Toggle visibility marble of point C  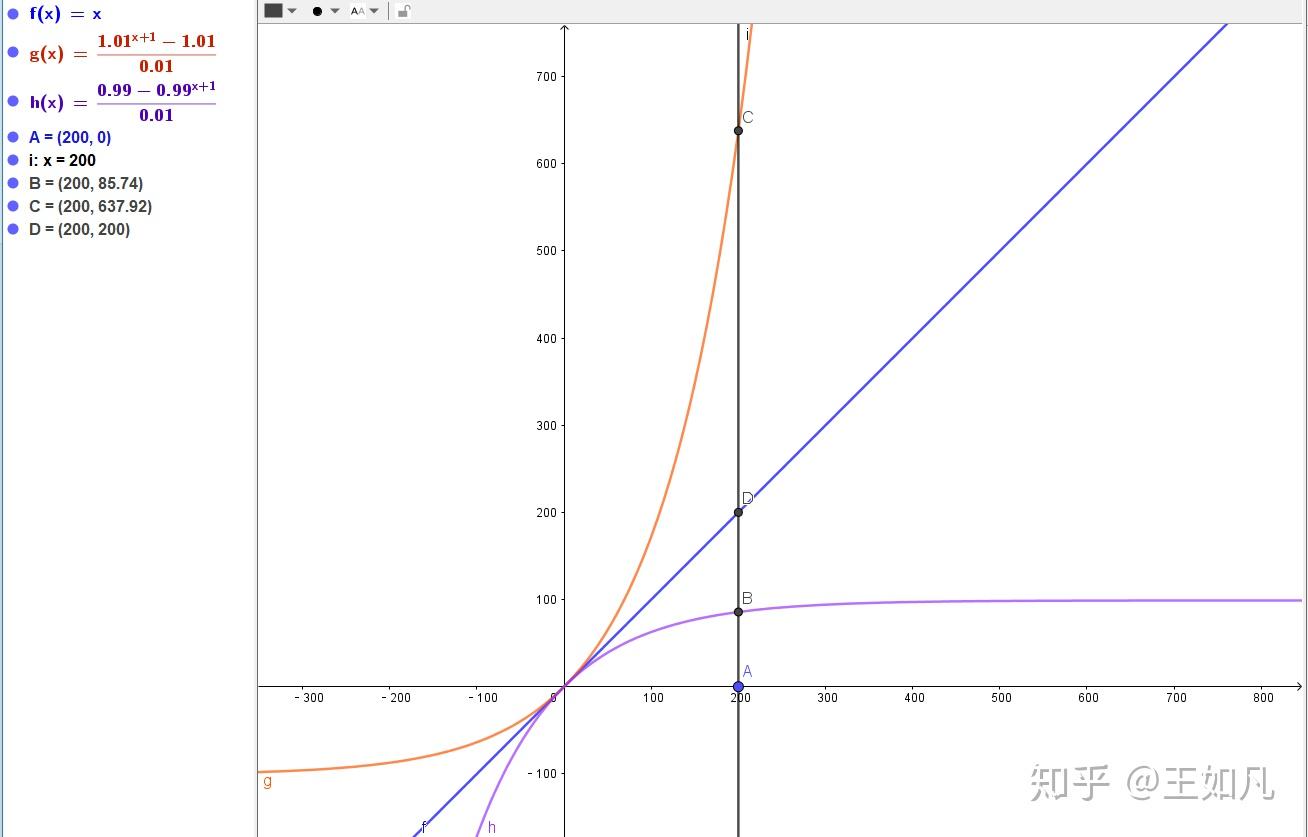13,206
